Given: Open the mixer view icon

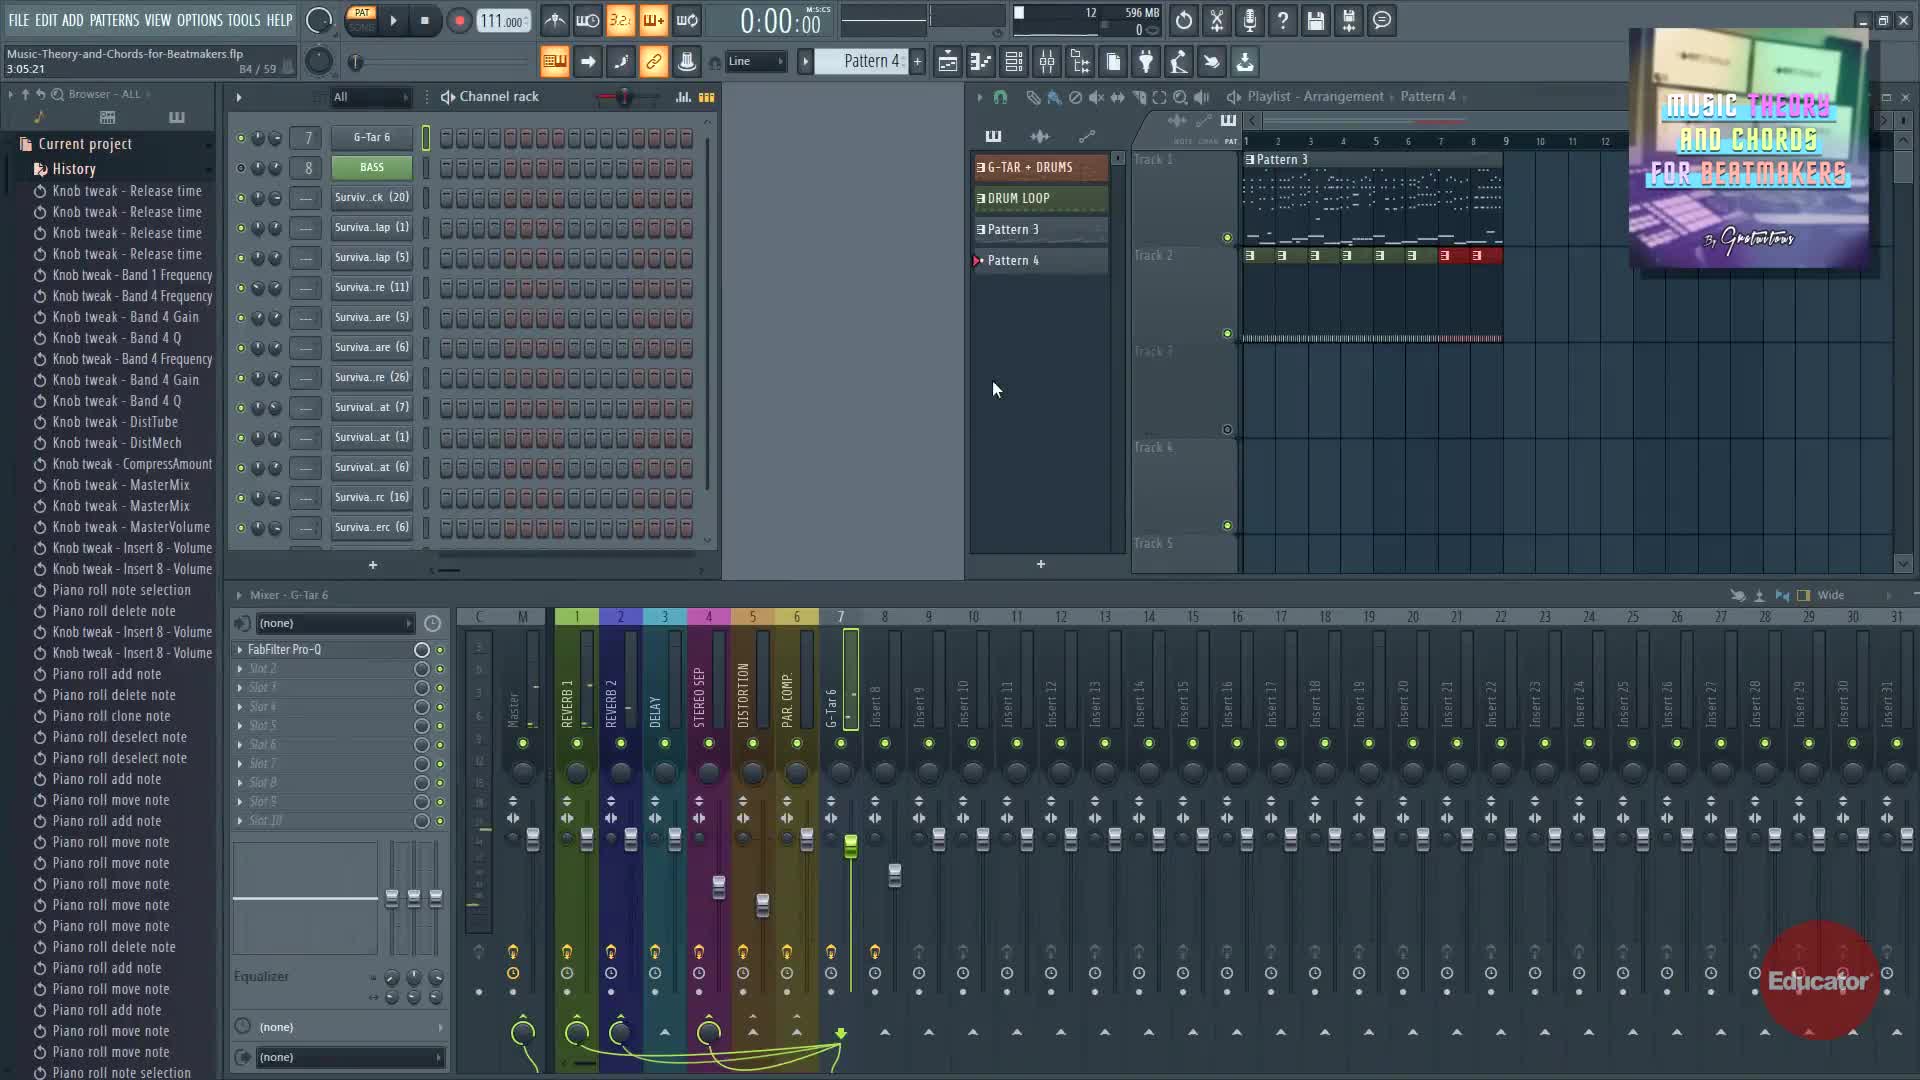Looking at the screenshot, I should click(x=1047, y=62).
